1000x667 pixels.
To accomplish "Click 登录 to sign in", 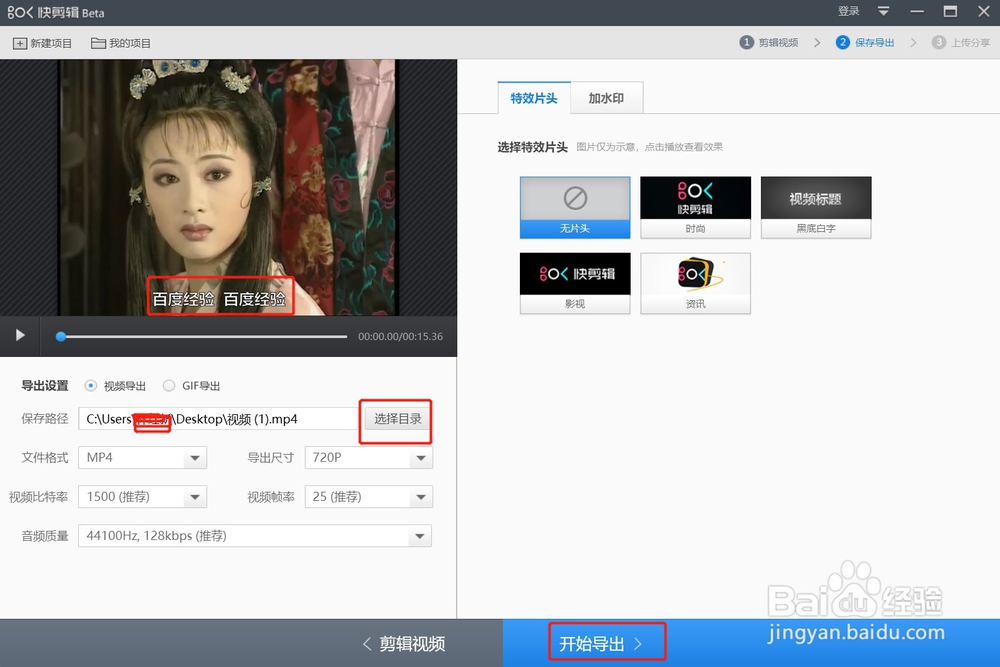I will tap(848, 11).
